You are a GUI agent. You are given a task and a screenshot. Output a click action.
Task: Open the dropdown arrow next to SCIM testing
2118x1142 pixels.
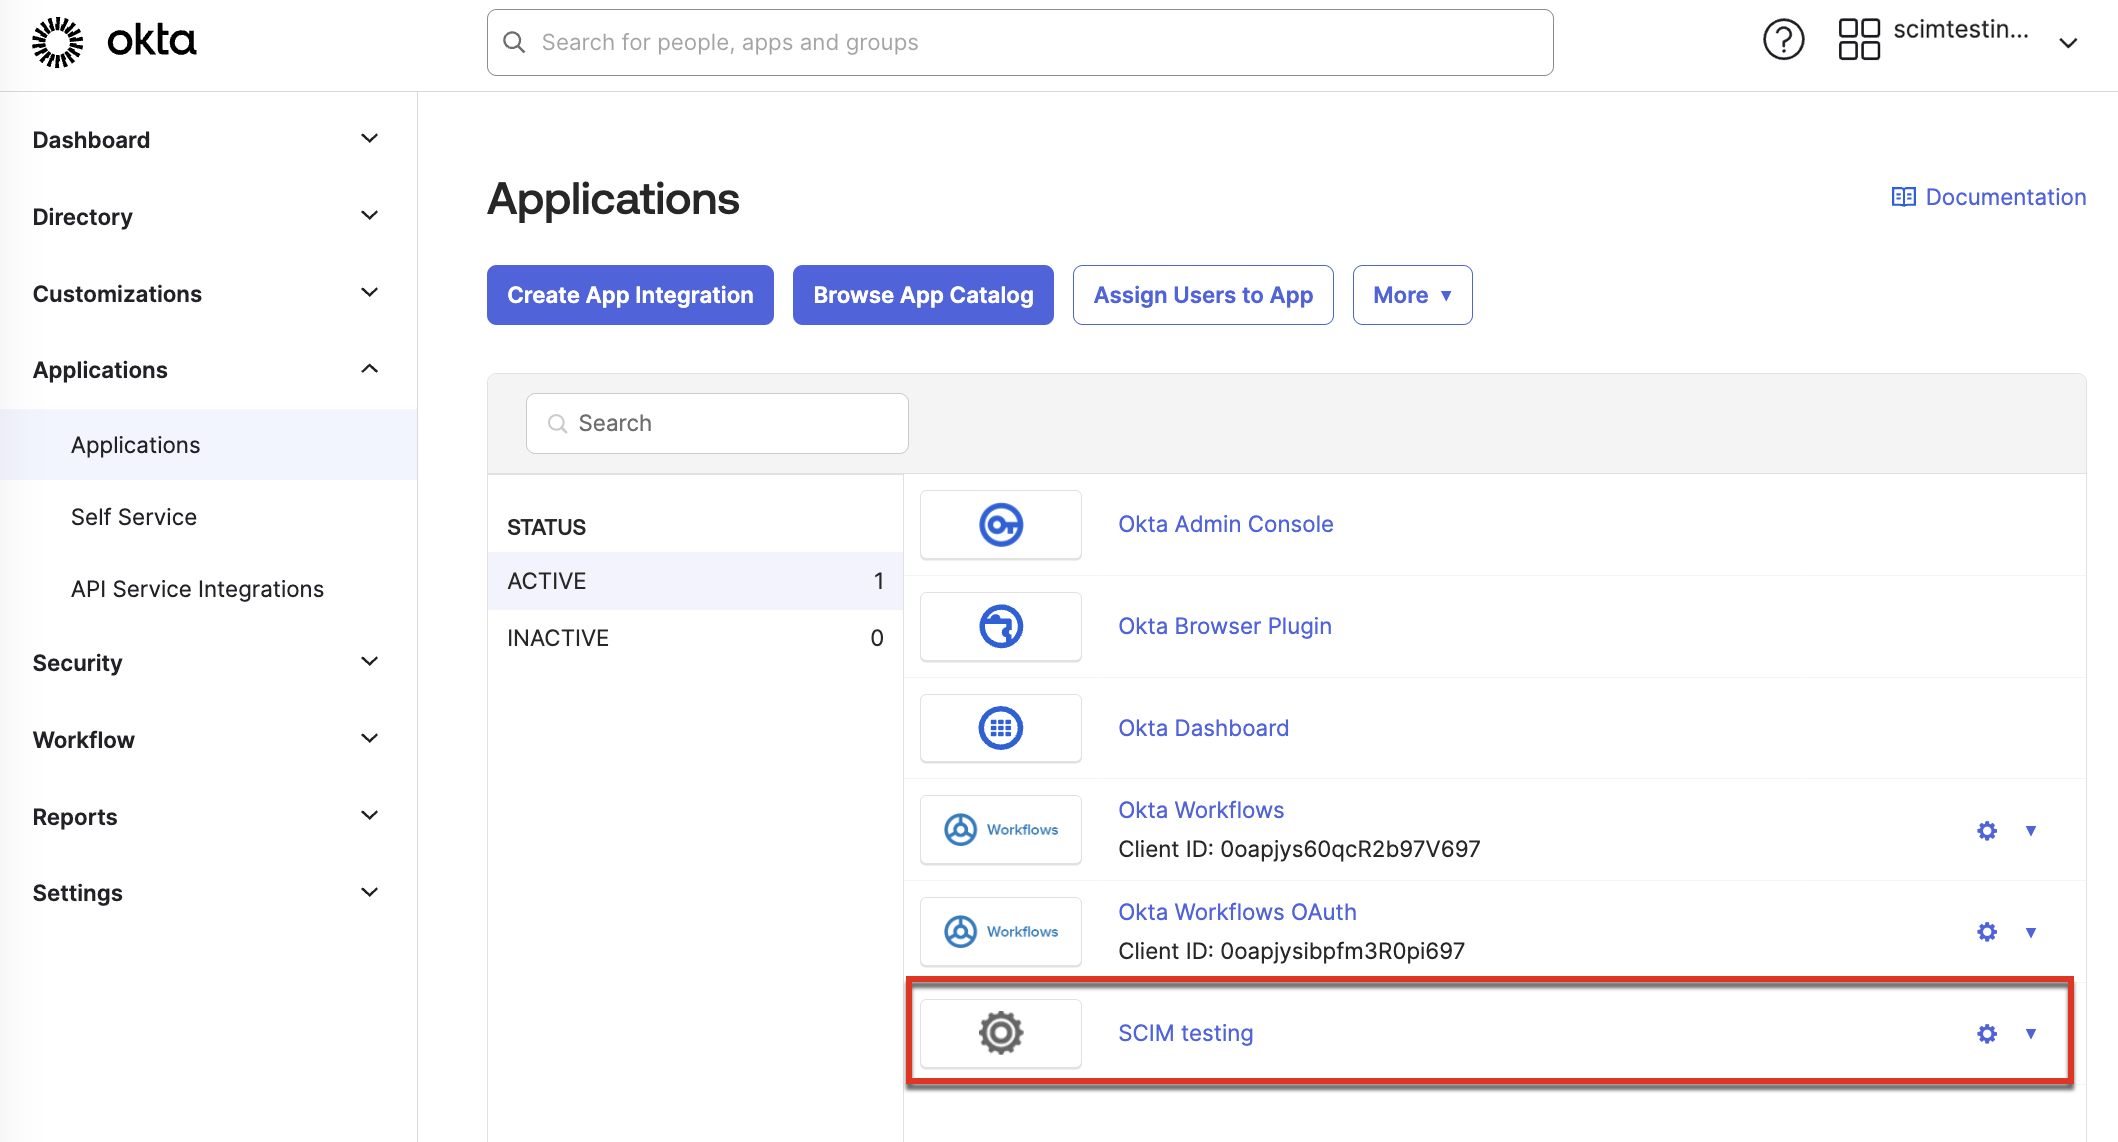pyautogui.click(x=2031, y=1033)
